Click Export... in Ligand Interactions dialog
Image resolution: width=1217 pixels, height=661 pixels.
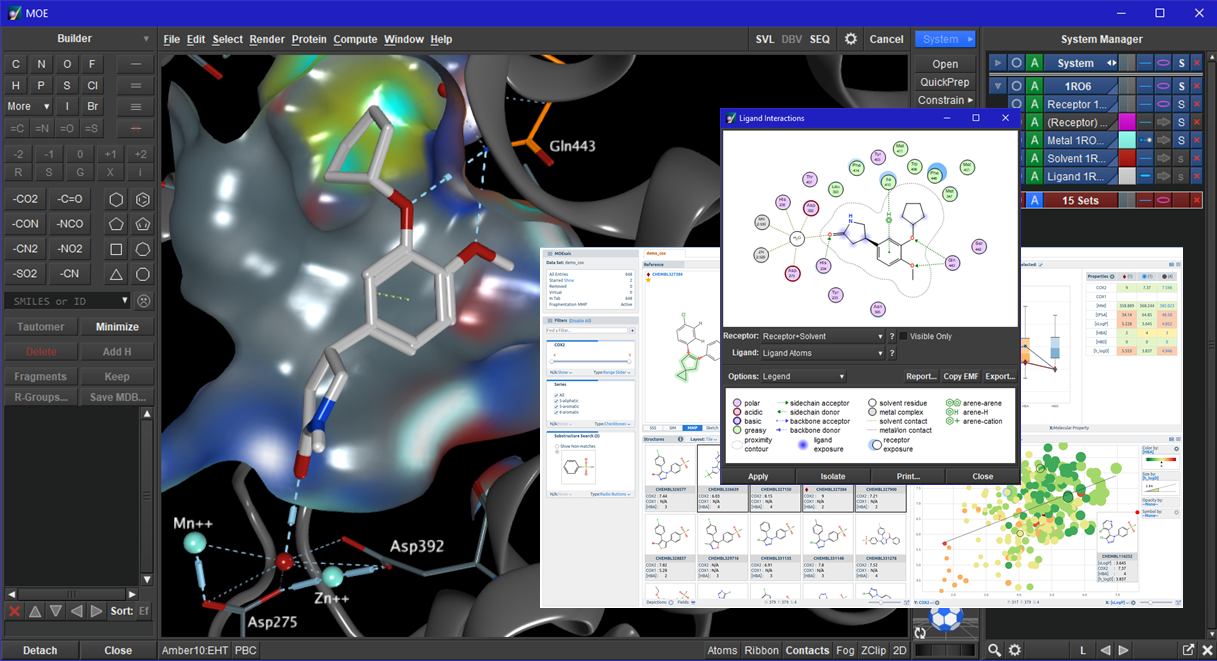(1000, 376)
